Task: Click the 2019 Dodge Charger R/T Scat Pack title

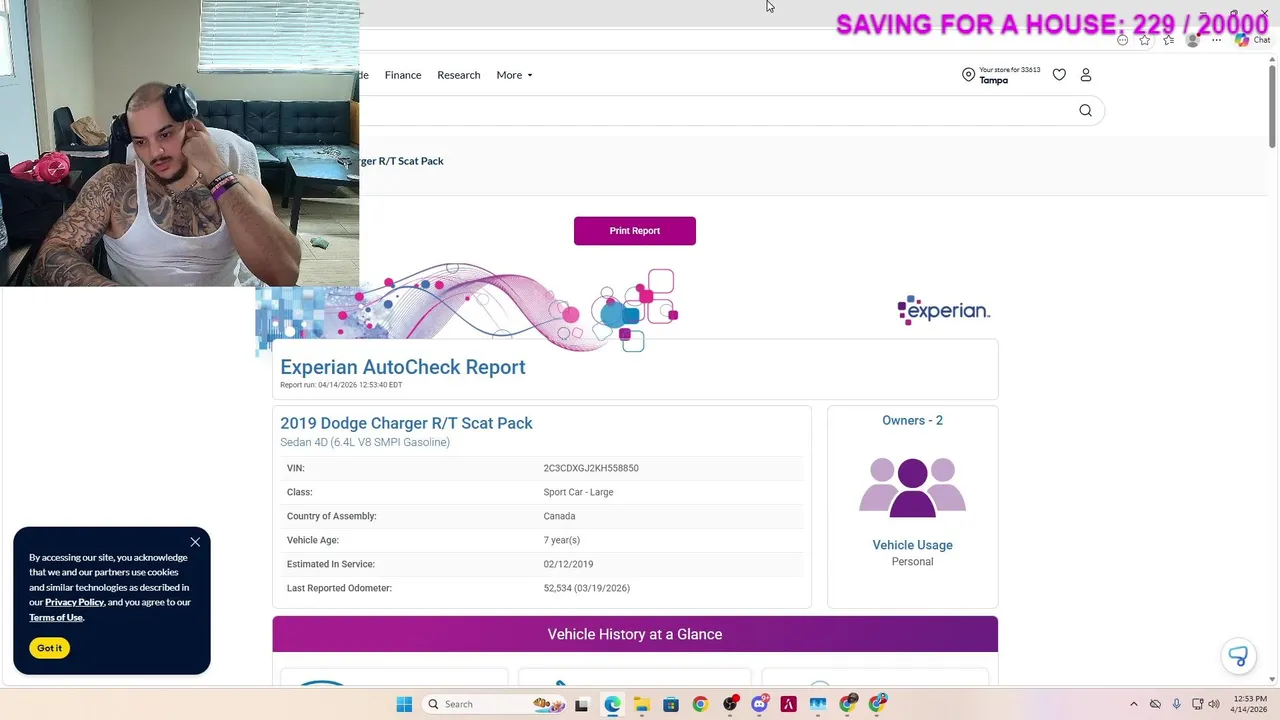Action: pos(406,423)
